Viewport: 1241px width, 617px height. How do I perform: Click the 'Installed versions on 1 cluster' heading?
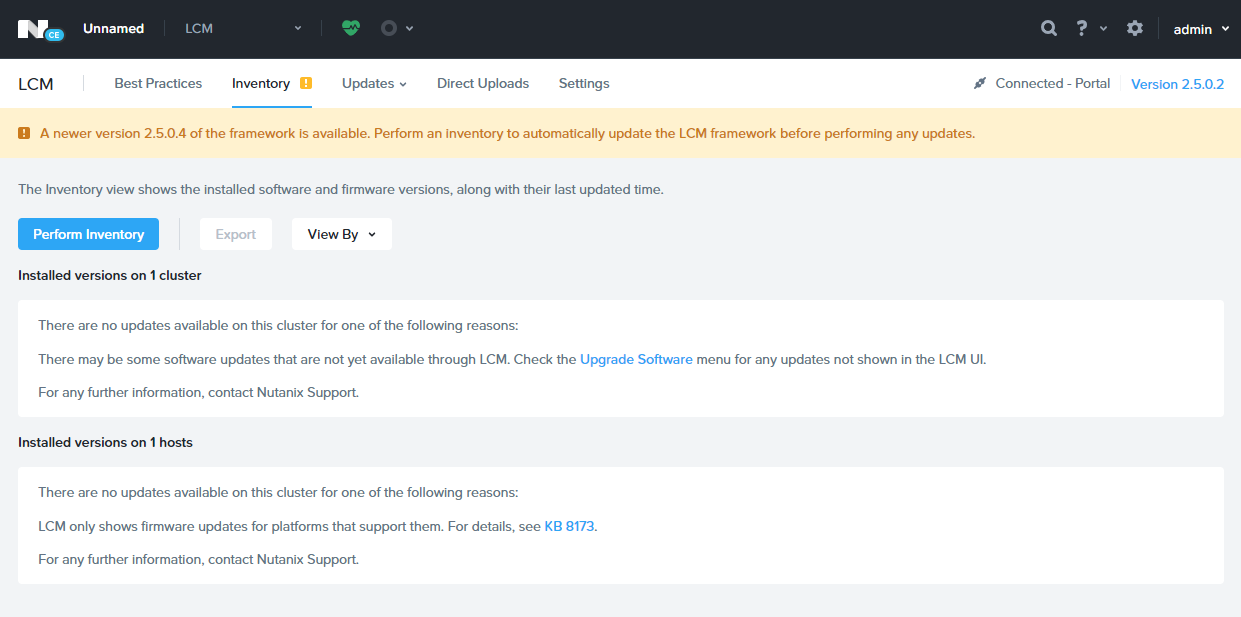pos(110,275)
